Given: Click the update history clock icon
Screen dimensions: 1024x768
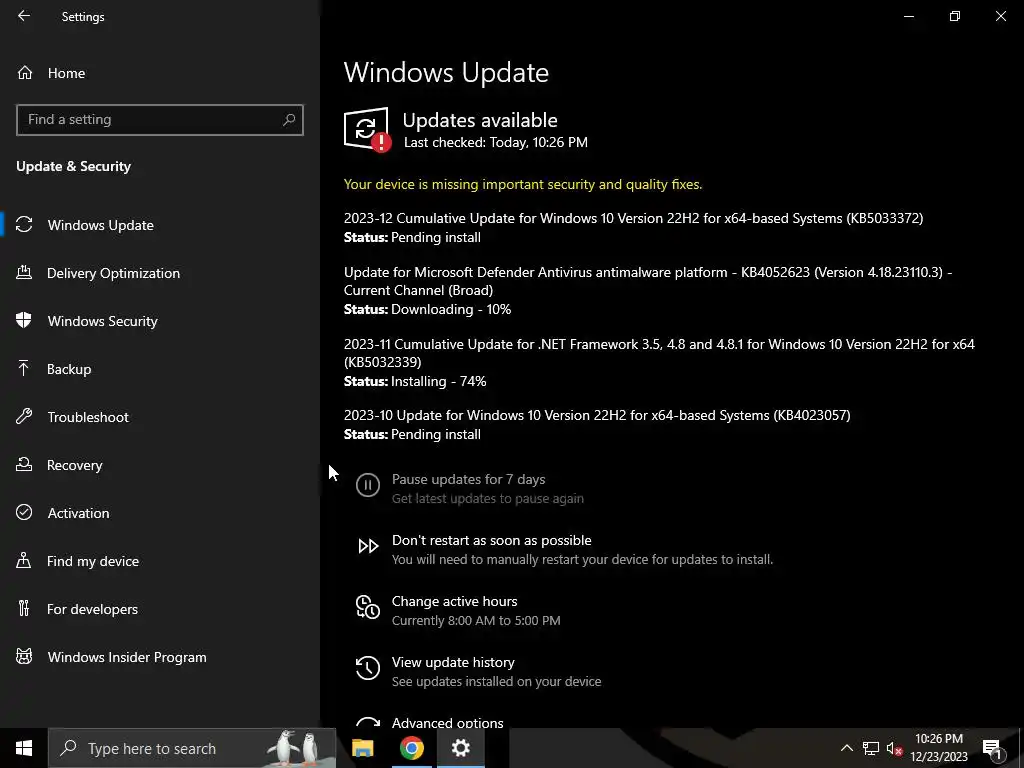Looking at the screenshot, I should (x=368, y=667).
